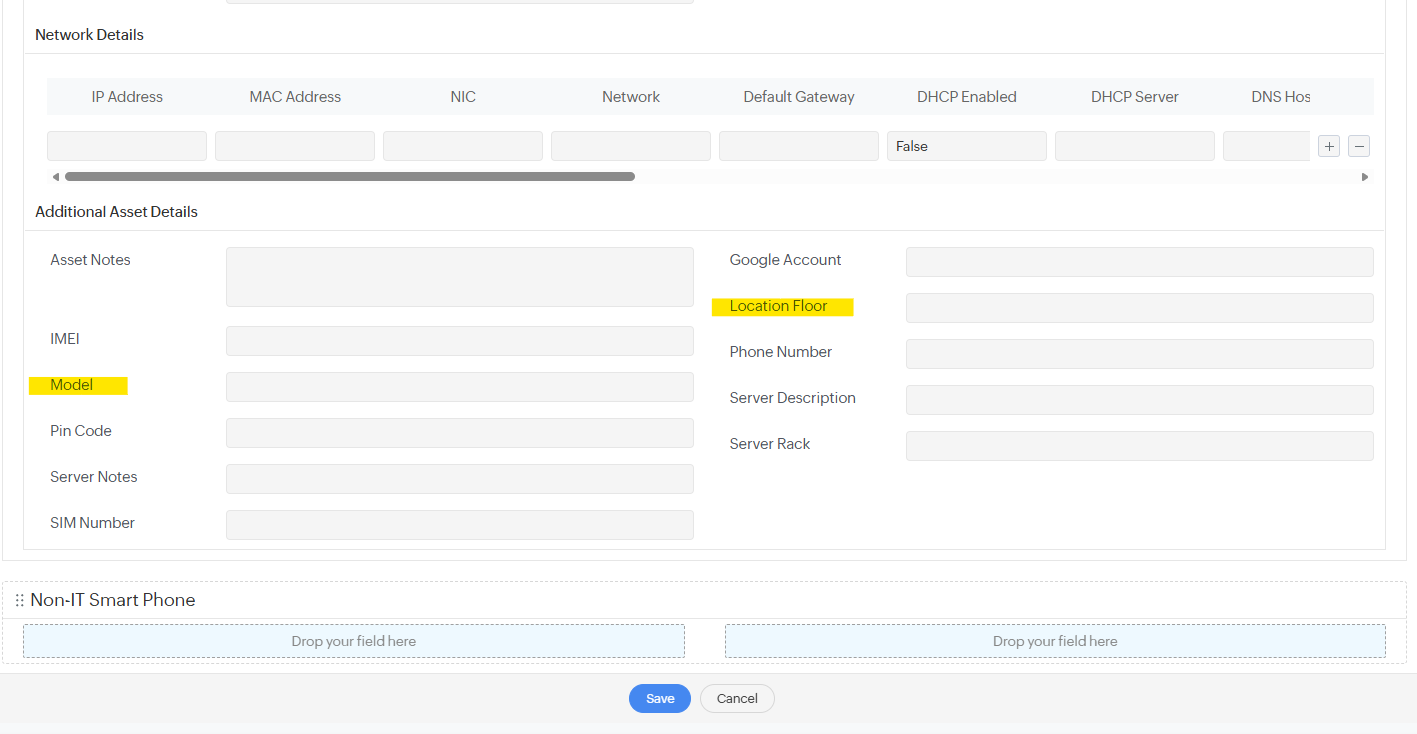
Task: Click the 'IMEI' field label
Action: pyautogui.click(x=65, y=339)
